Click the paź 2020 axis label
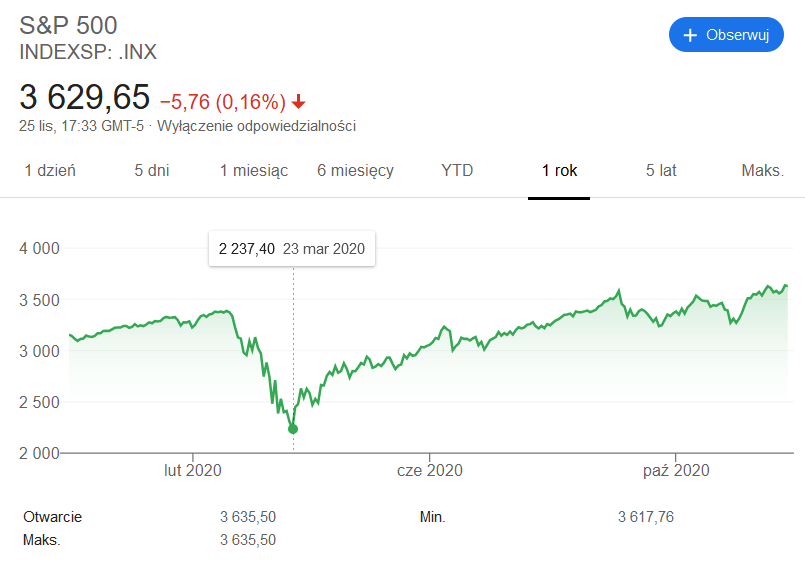This screenshot has height=561, width=805. click(676, 470)
